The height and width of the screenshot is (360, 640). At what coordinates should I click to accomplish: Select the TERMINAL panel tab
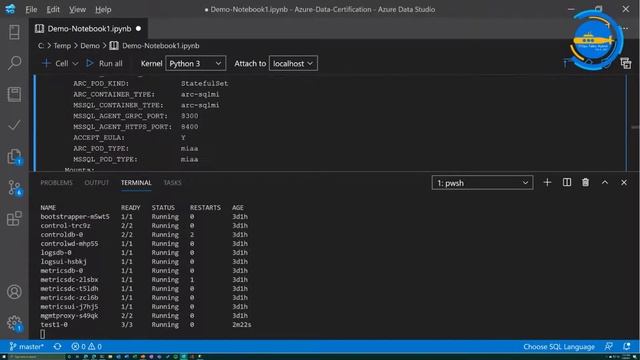[x=136, y=182]
